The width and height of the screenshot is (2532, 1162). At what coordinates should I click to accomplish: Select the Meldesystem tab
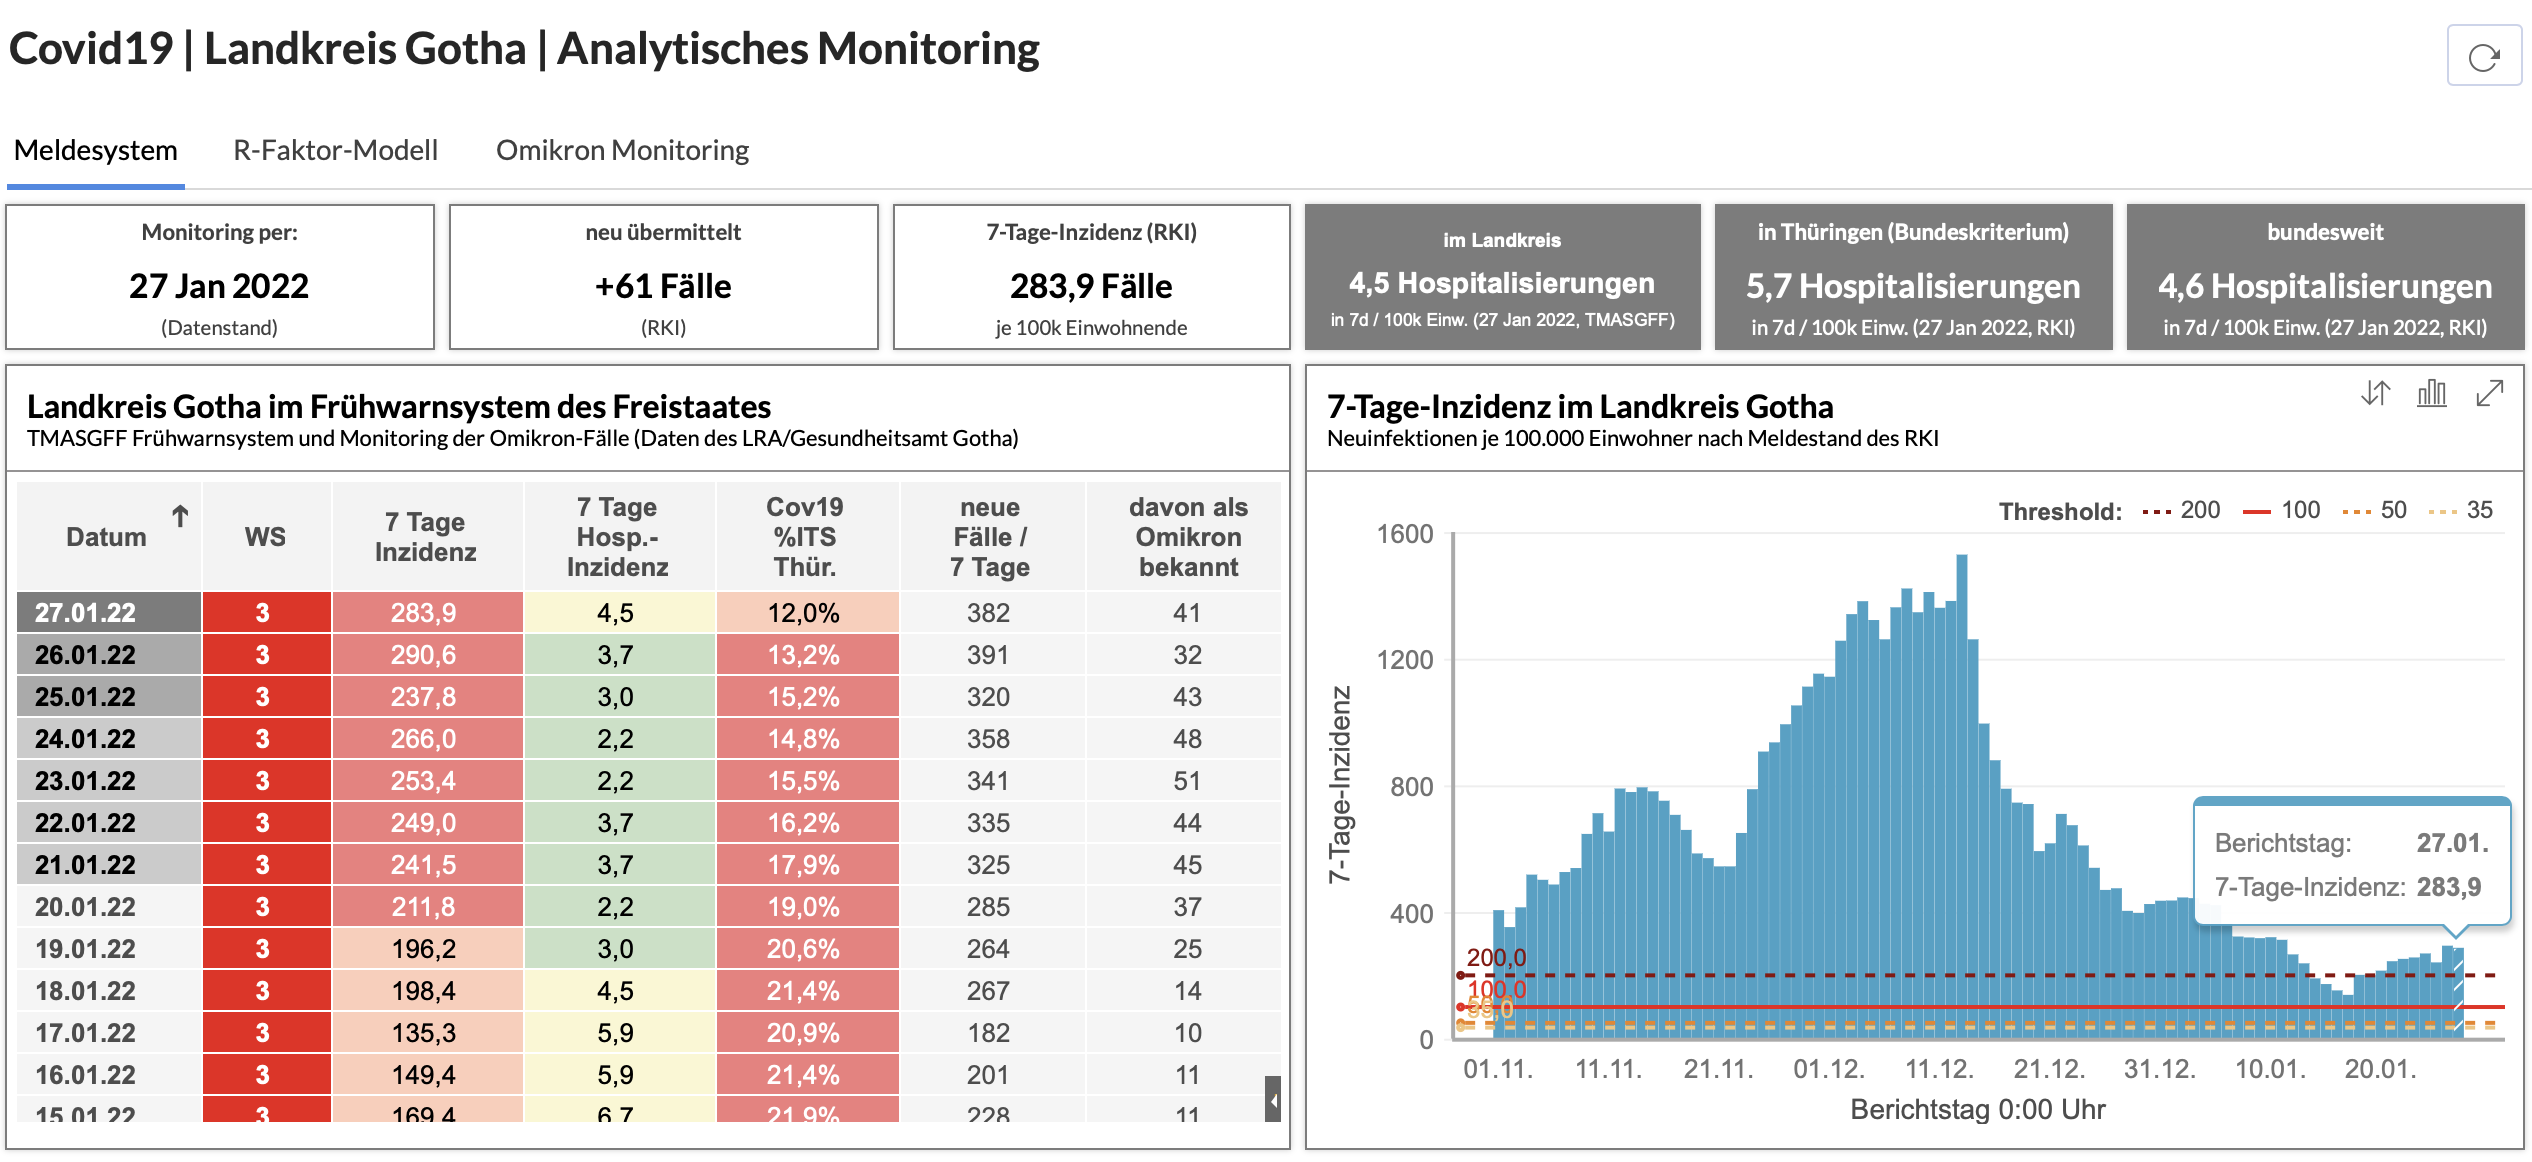tap(96, 150)
